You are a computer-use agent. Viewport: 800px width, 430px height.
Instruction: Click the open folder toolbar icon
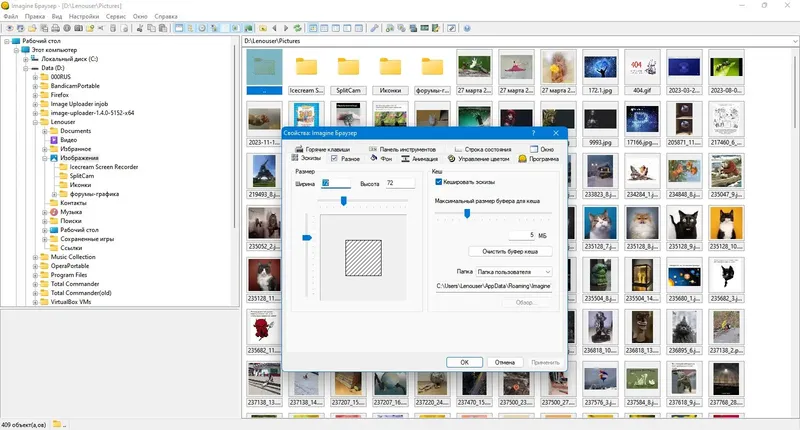32,28
